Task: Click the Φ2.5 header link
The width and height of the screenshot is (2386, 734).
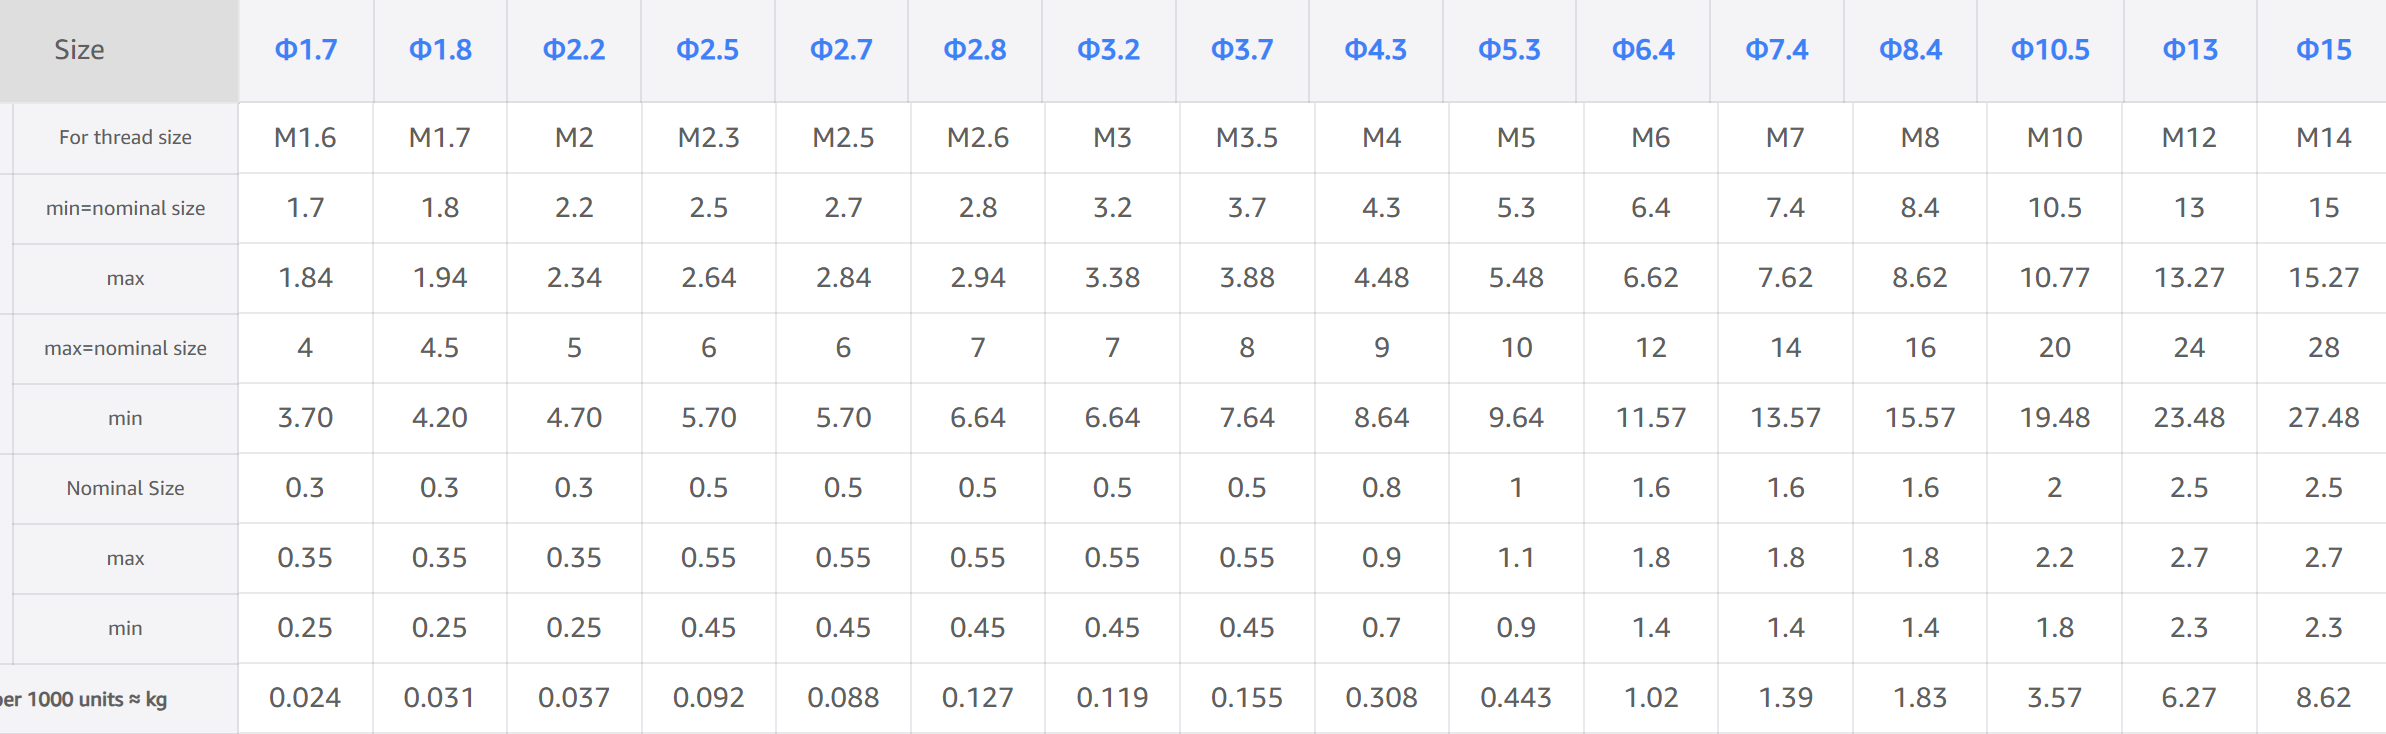Action: (x=707, y=50)
